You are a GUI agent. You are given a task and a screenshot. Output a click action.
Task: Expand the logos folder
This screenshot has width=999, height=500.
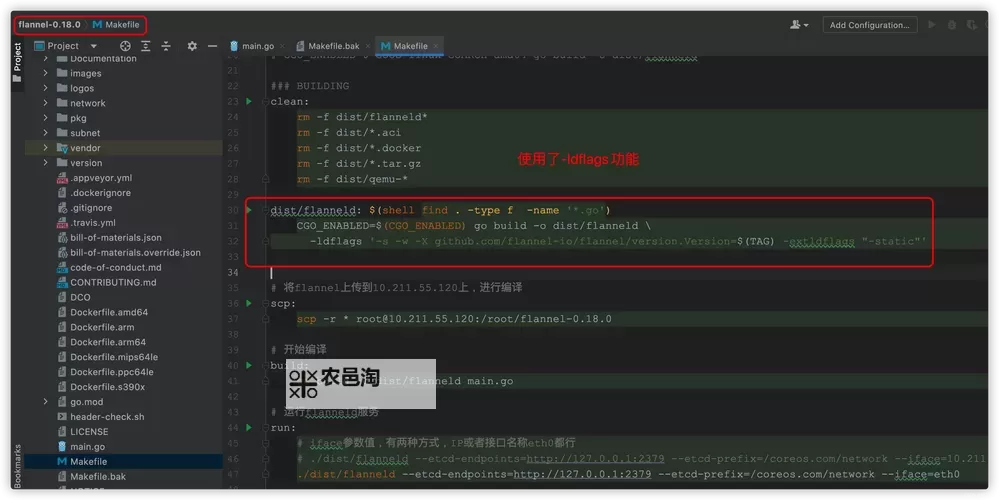45,88
